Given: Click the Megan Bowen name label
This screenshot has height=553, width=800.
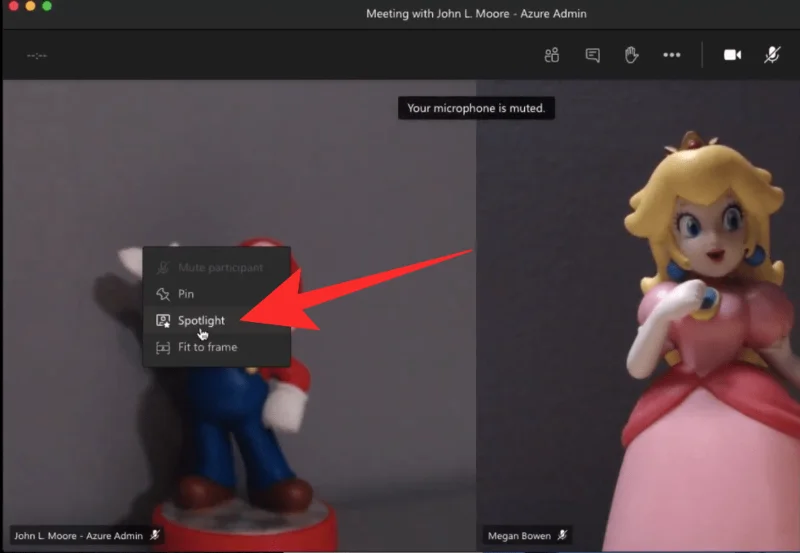Looking at the screenshot, I should tap(519, 536).
